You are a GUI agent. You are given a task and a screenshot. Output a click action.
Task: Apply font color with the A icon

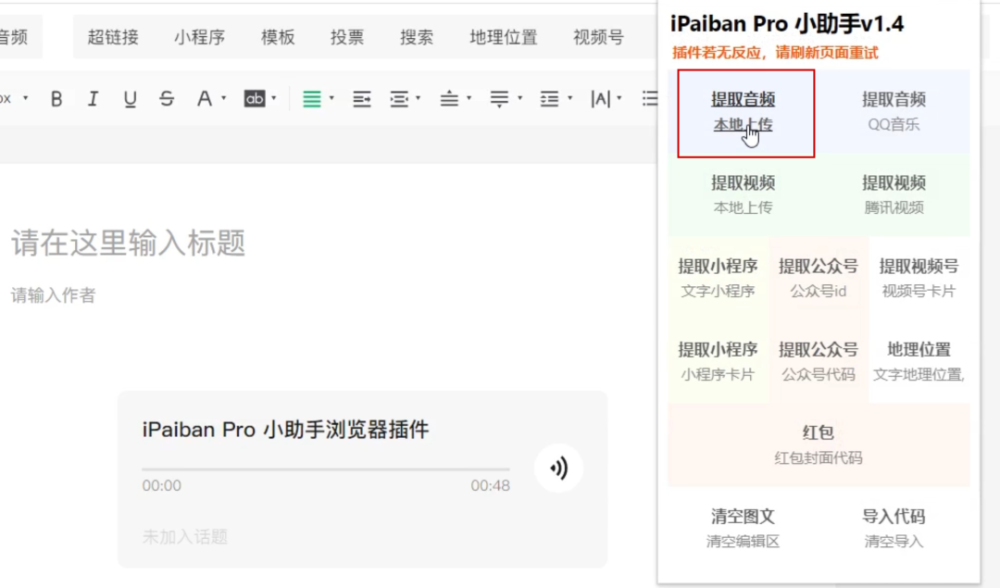click(x=204, y=99)
